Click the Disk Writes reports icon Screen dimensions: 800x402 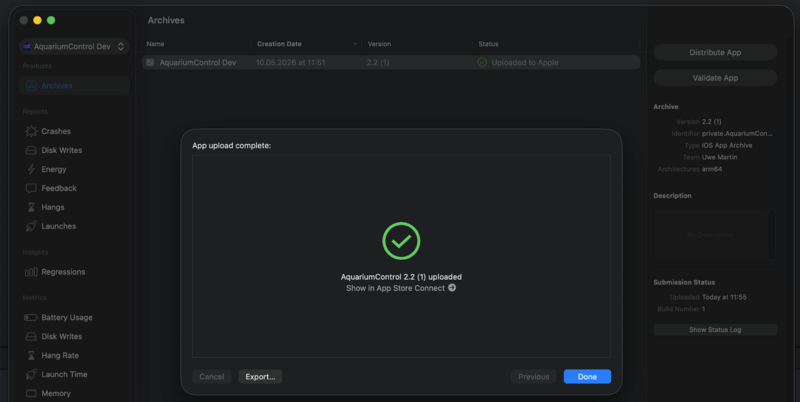(x=31, y=150)
